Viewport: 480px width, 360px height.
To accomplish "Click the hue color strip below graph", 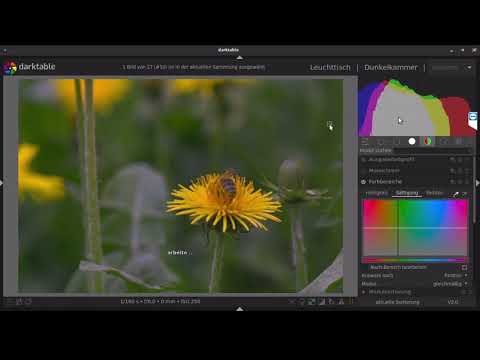I will pos(415,260).
